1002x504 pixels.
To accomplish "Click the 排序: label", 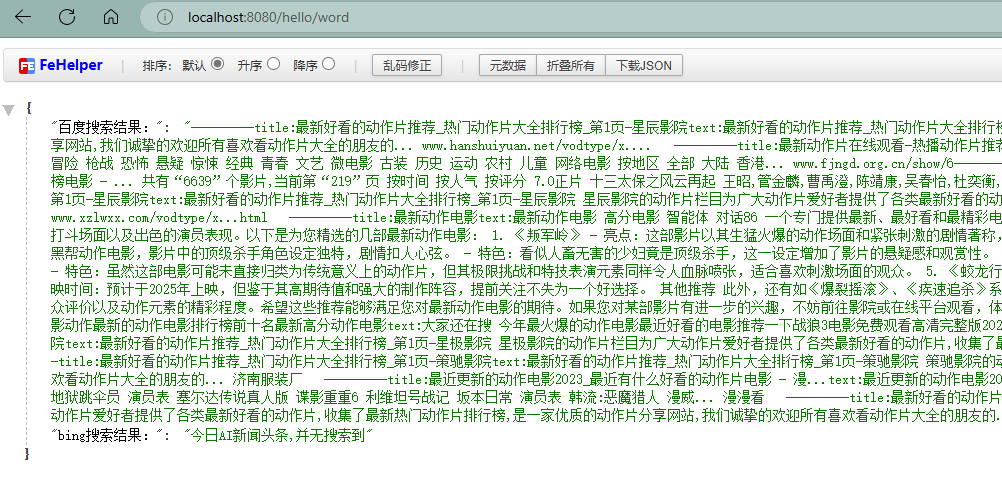I will point(158,65).
